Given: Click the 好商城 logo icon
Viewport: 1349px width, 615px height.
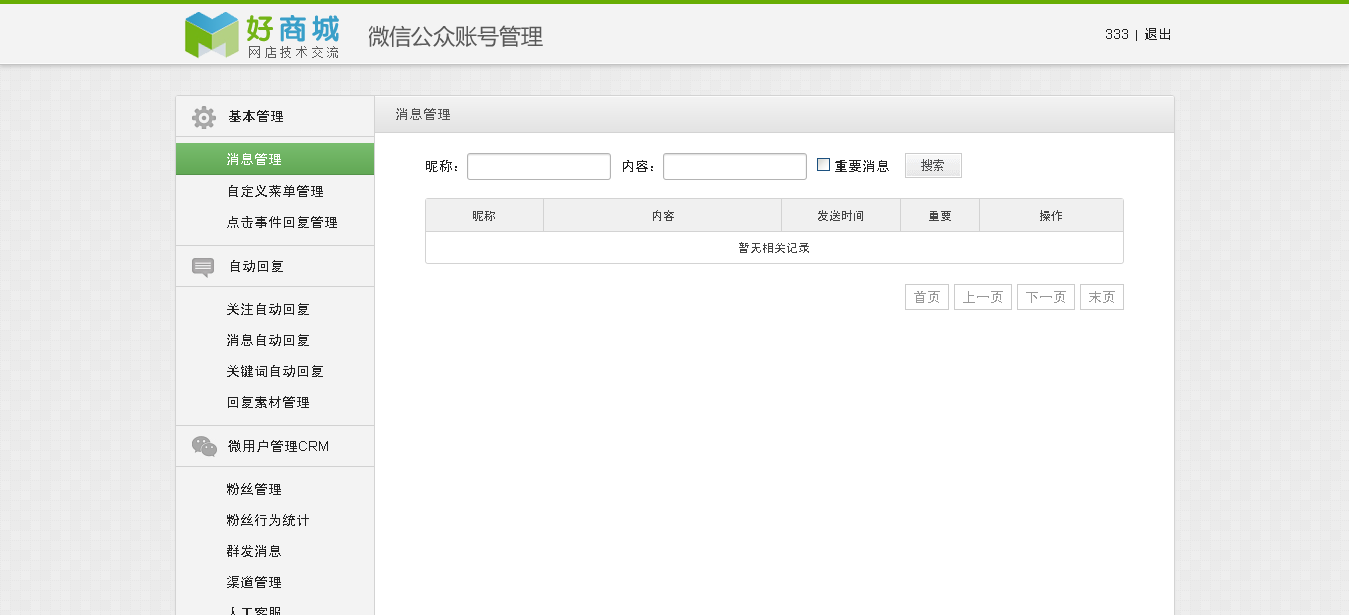Looking at the screenshot, I should coord(211,35).
